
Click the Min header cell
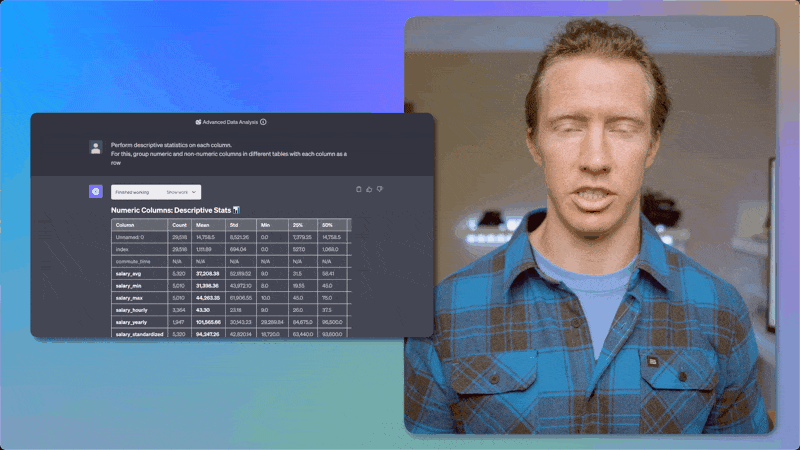[x=272, y=225]
